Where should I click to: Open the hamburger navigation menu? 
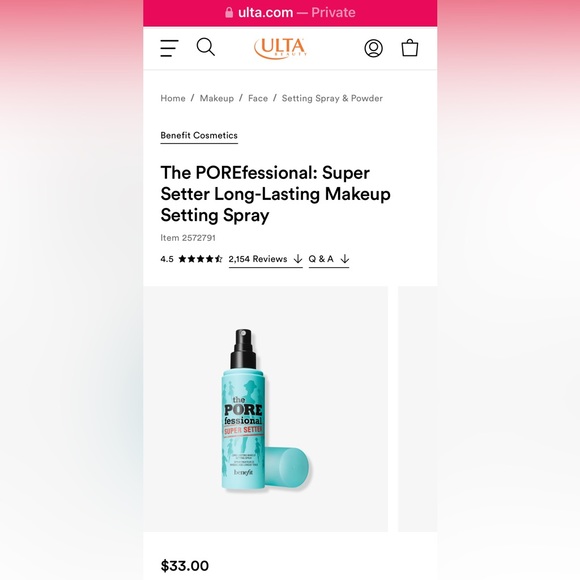coord(169,48)
